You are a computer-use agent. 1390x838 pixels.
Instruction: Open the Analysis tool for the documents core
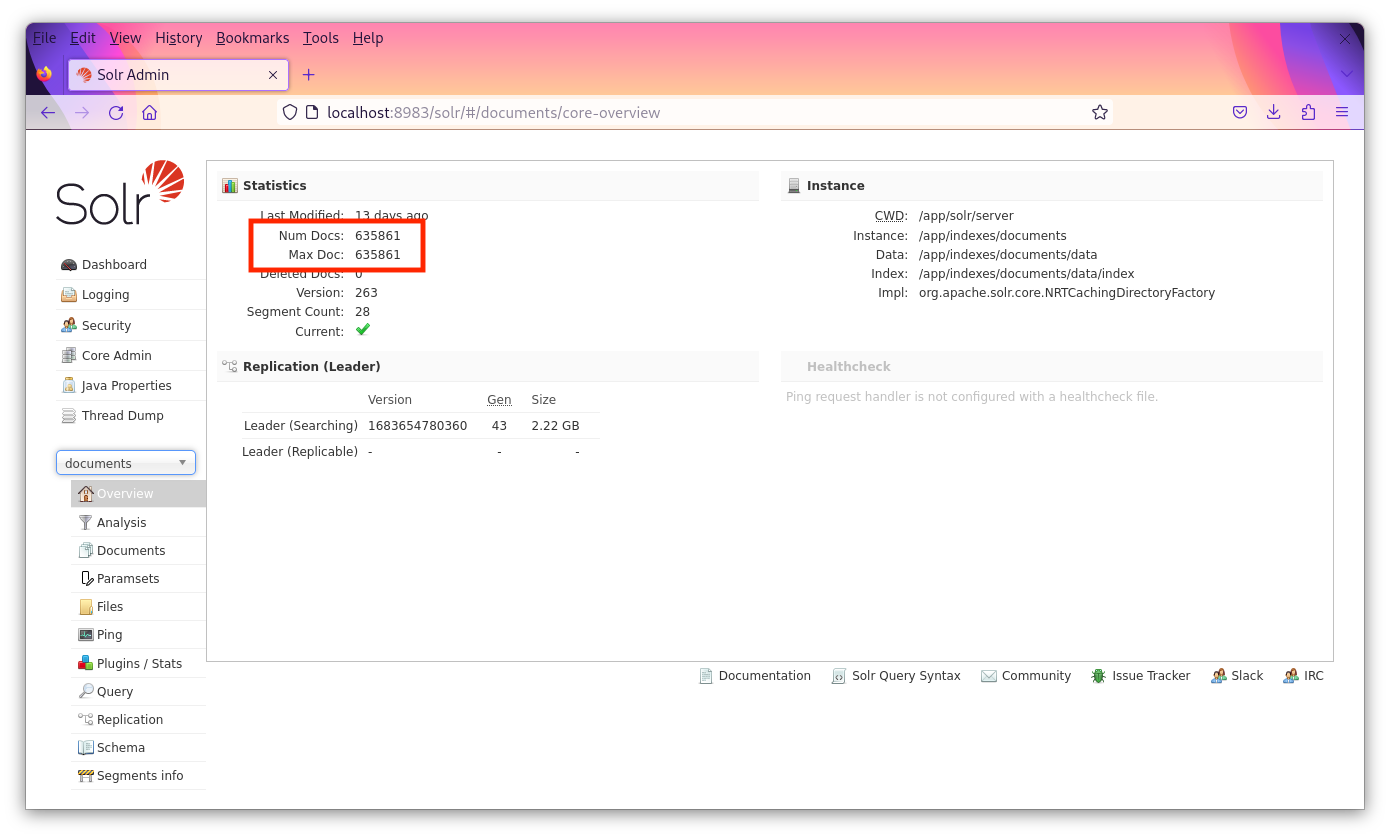click(x=138, y=523)
